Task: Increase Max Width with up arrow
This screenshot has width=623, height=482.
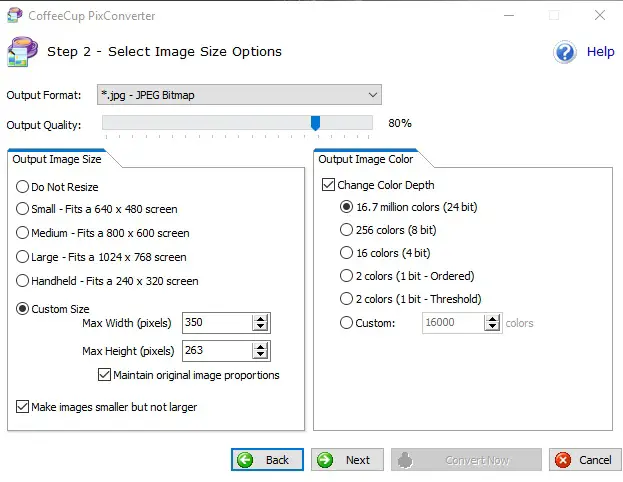Action: coord(261,318)
